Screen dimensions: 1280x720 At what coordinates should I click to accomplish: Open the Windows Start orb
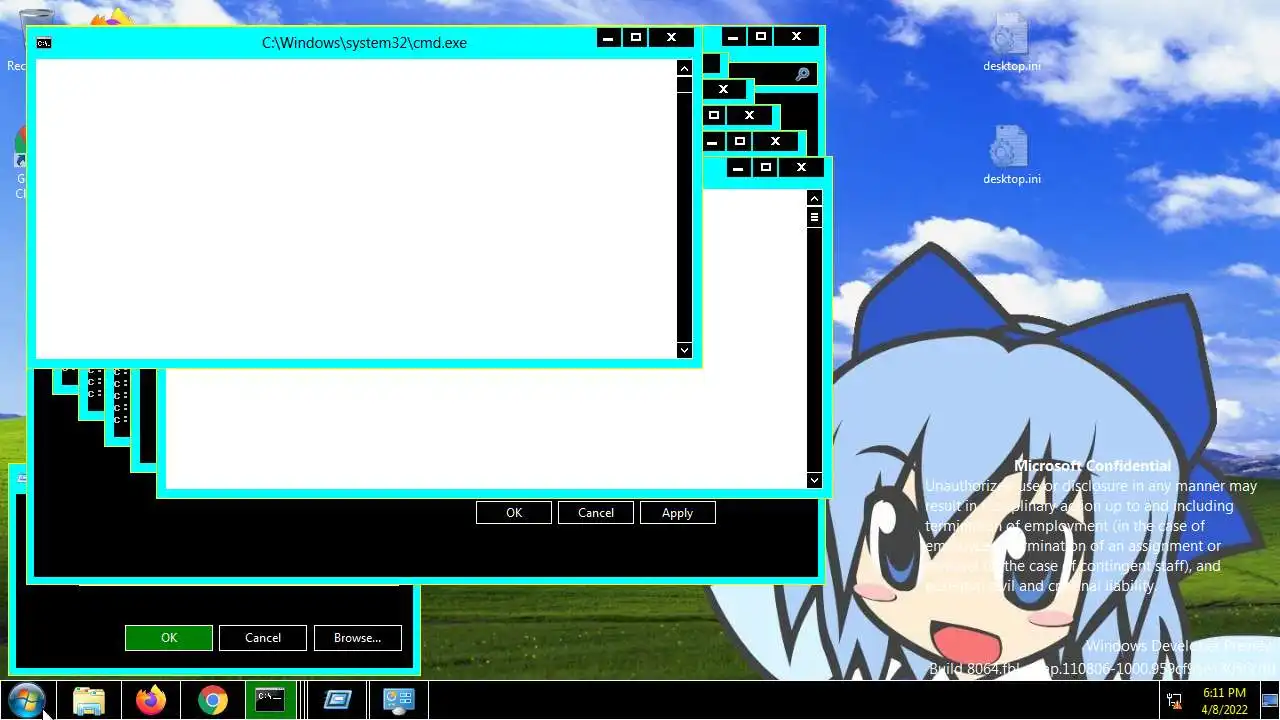[x=27, y=700]
